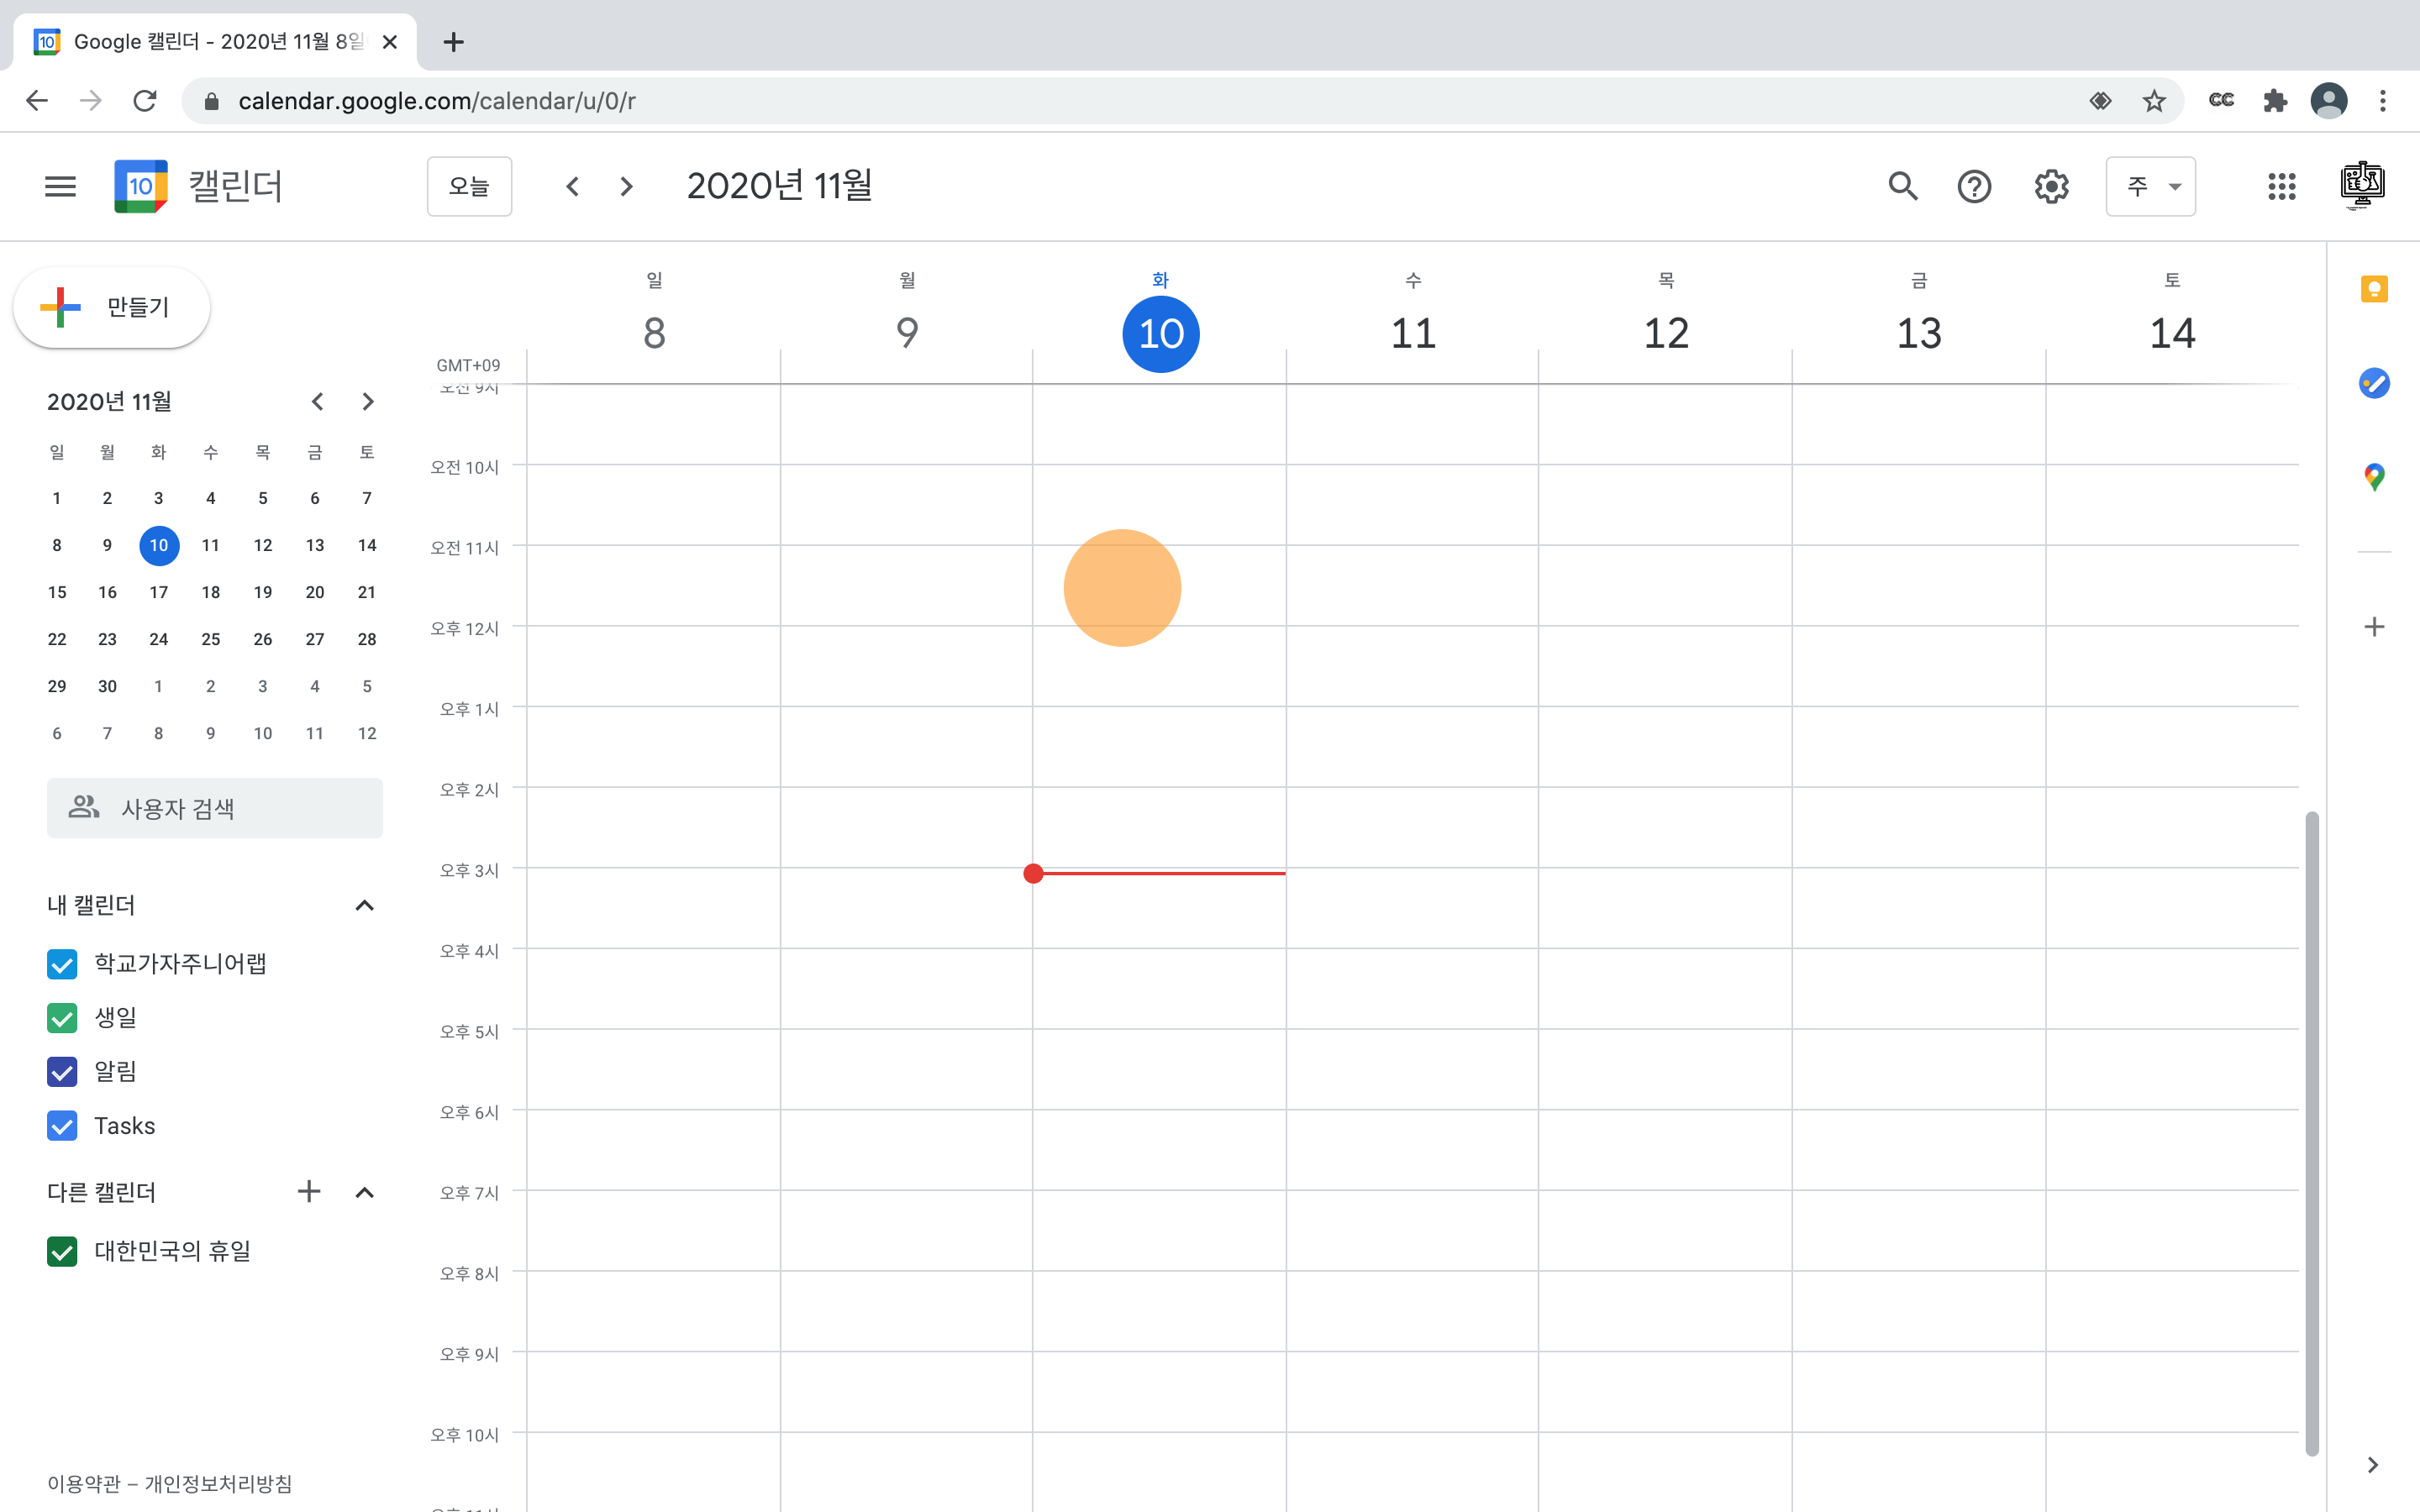
Task: Disable the 대한민국의 휴일 calendar
Action: [62, 1251]
